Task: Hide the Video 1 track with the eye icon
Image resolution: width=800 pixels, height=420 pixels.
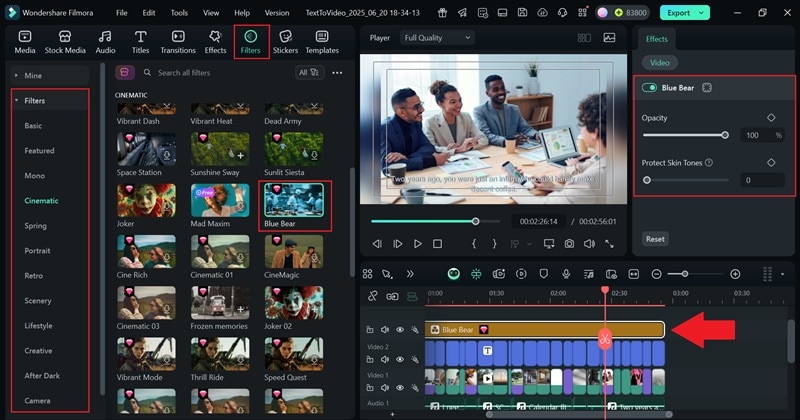Action: [x=400, y=388]
